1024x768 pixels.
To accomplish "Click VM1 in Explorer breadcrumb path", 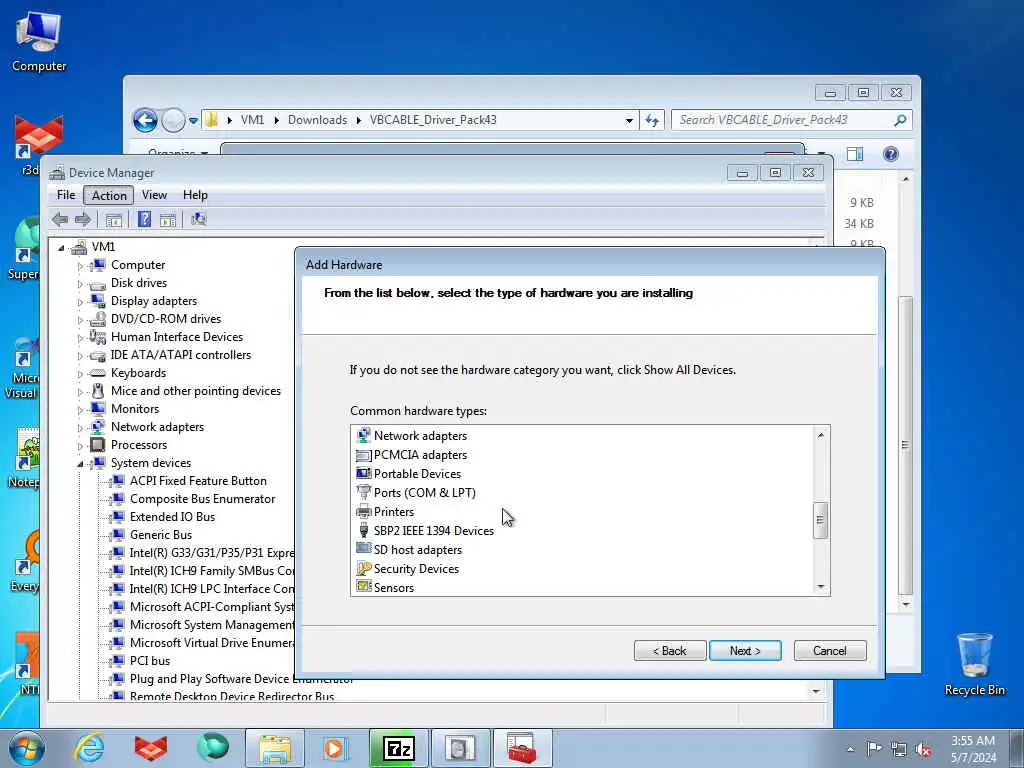I will pyautogui.click(x=252, y=120).
